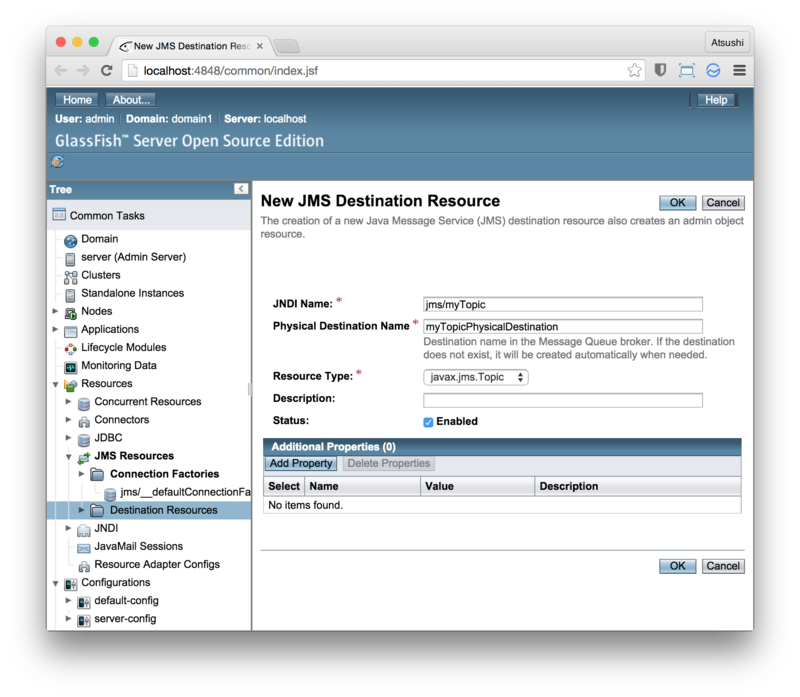Expand the Applications tree node
Screen dimensions: 800x697
(x=56, y=330)
